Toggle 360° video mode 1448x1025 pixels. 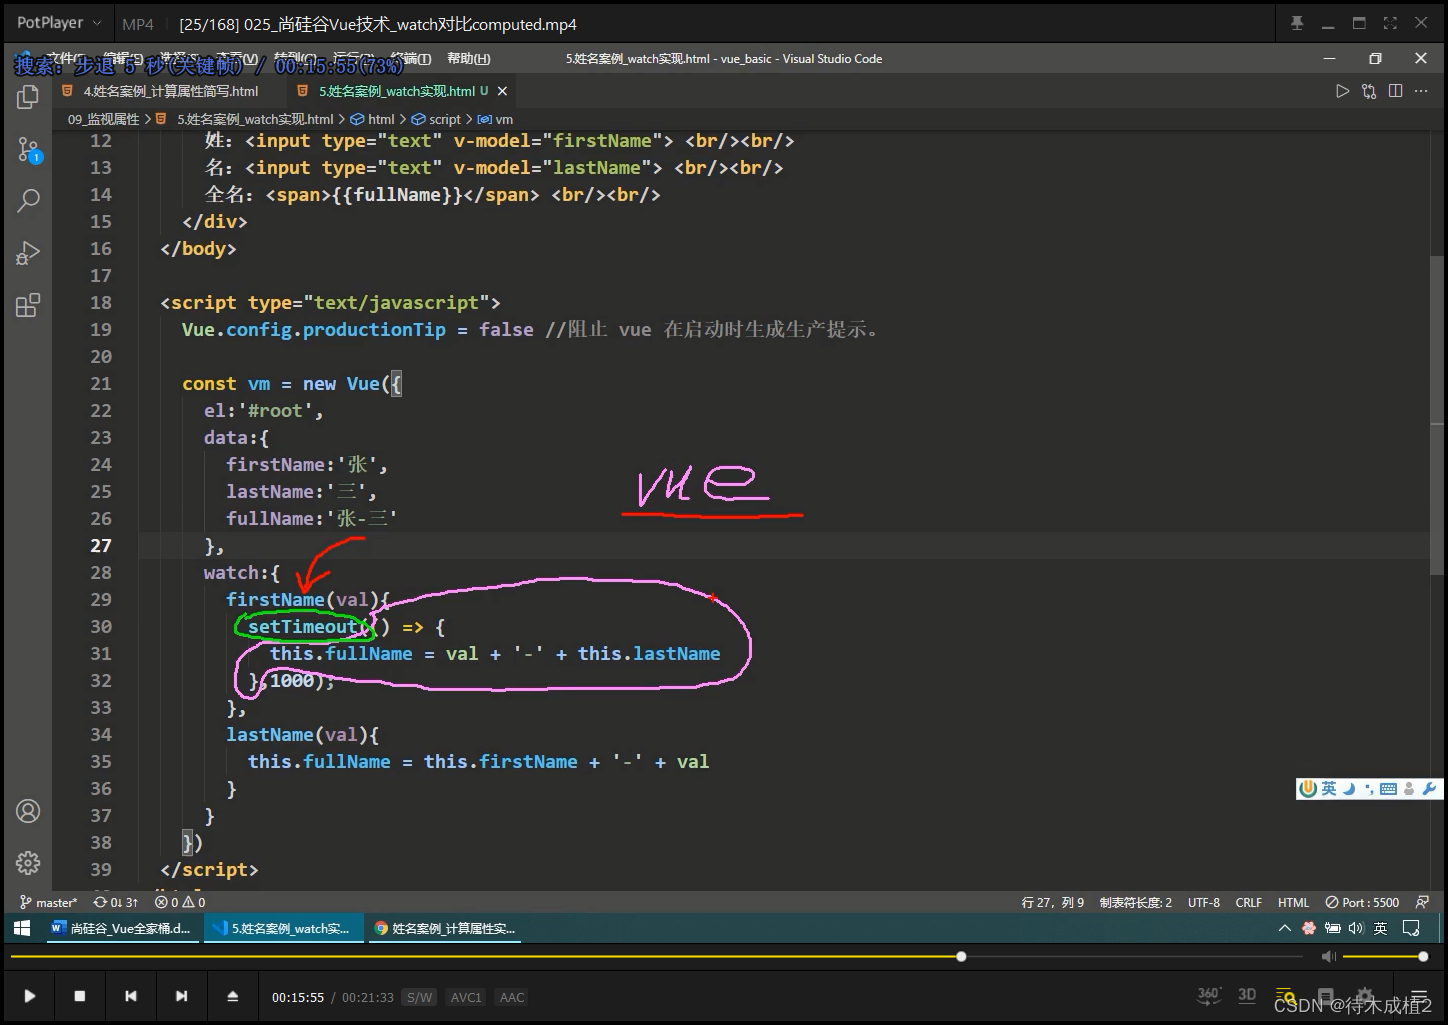click(1209, 995)
